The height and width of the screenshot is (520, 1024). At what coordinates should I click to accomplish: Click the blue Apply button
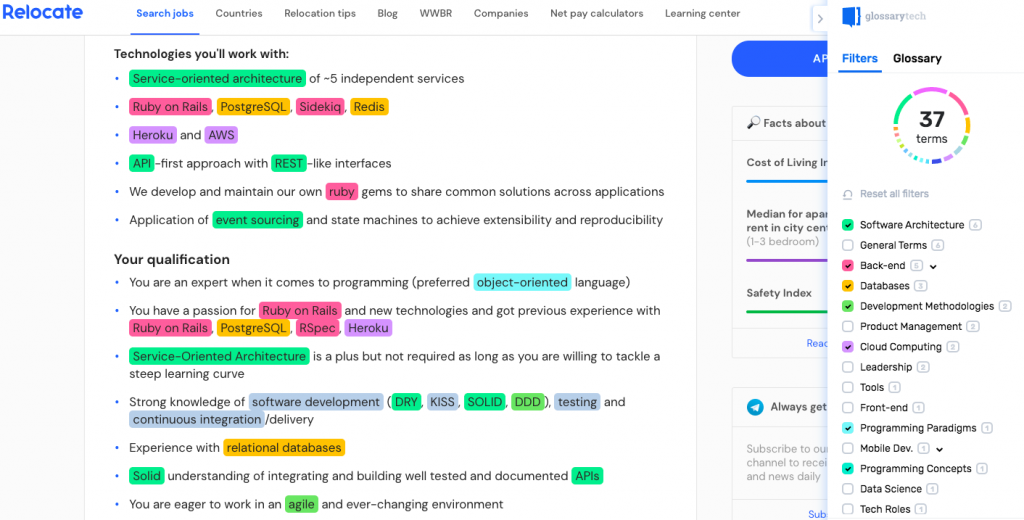[780, 59]
